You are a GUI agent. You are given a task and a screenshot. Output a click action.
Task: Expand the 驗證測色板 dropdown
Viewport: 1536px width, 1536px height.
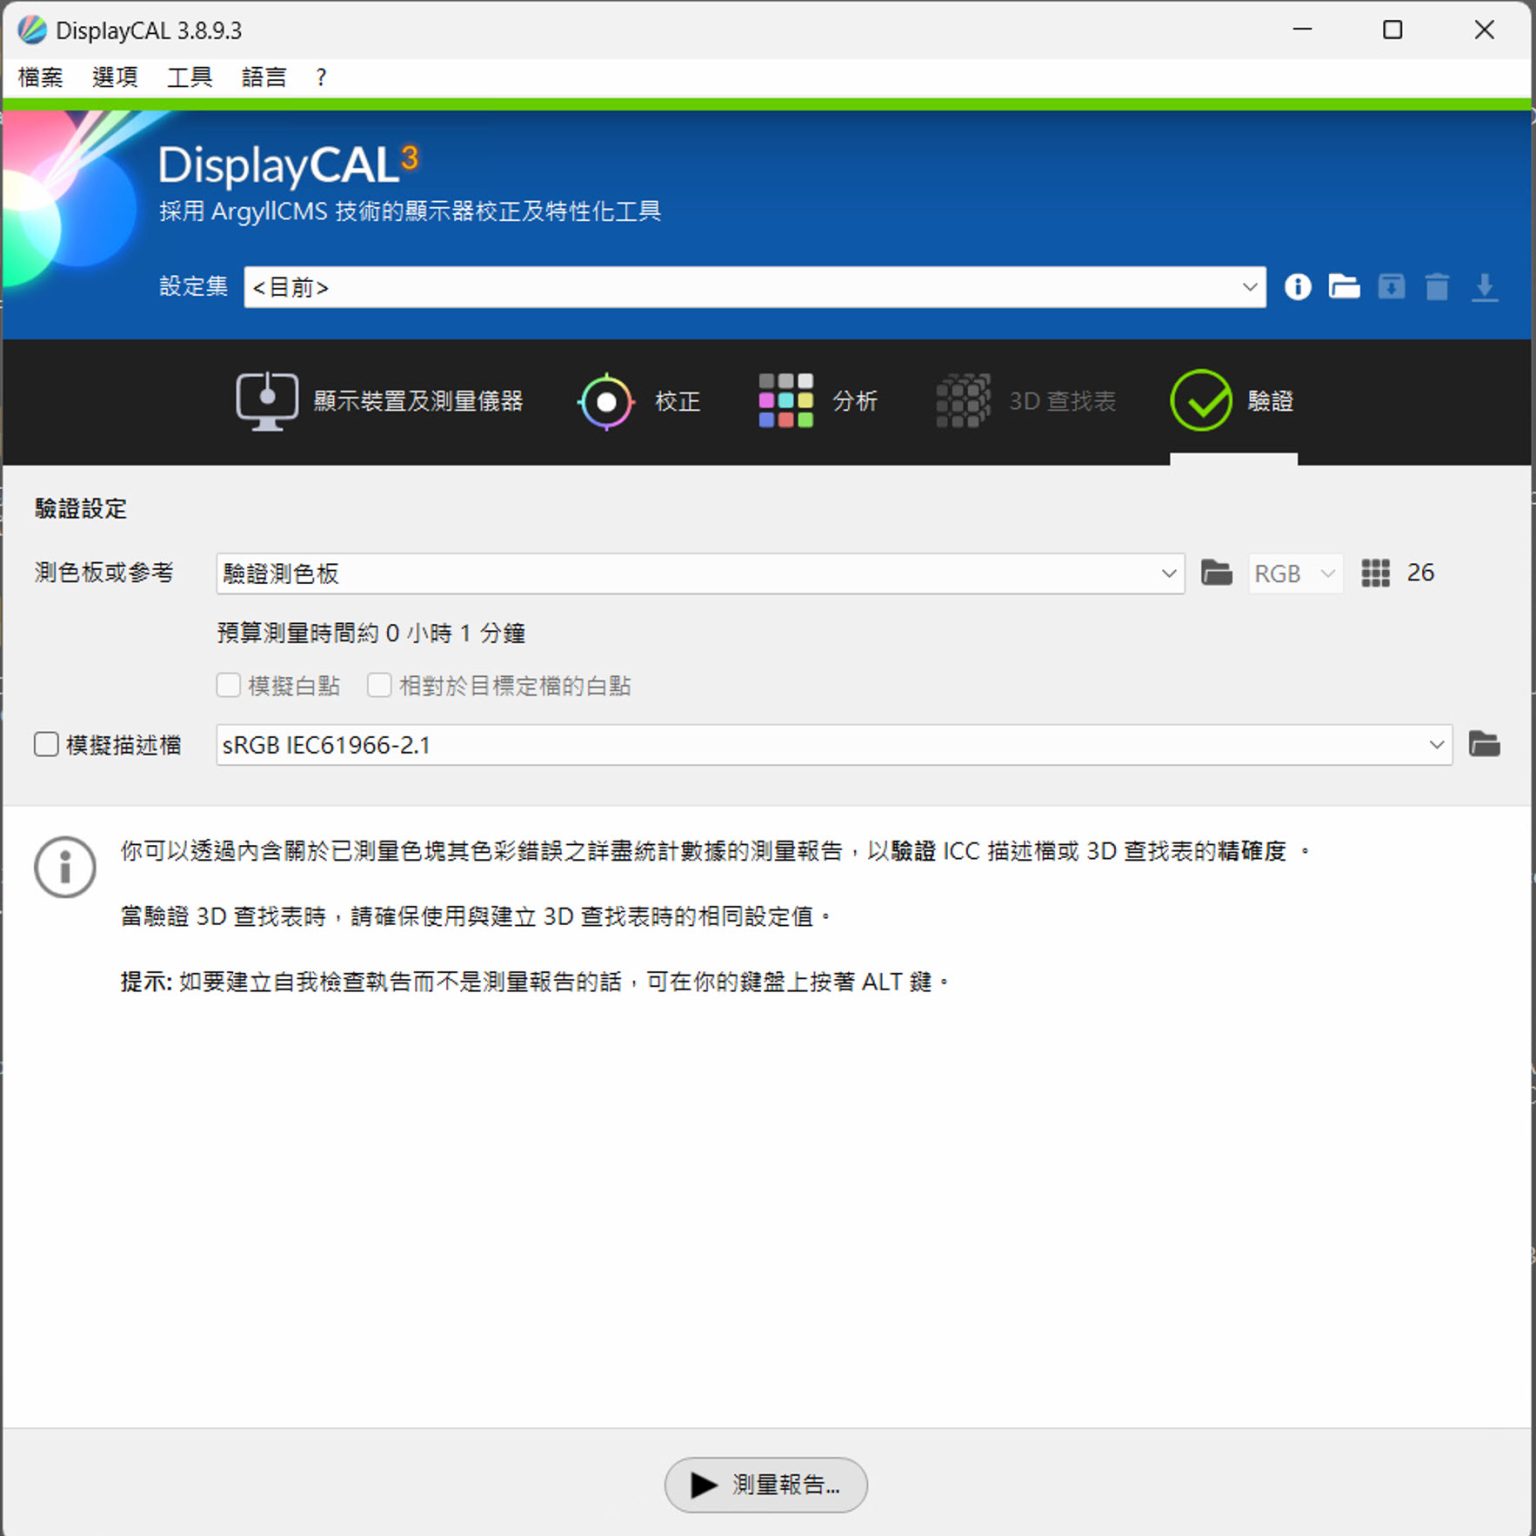coord(1168,573)
